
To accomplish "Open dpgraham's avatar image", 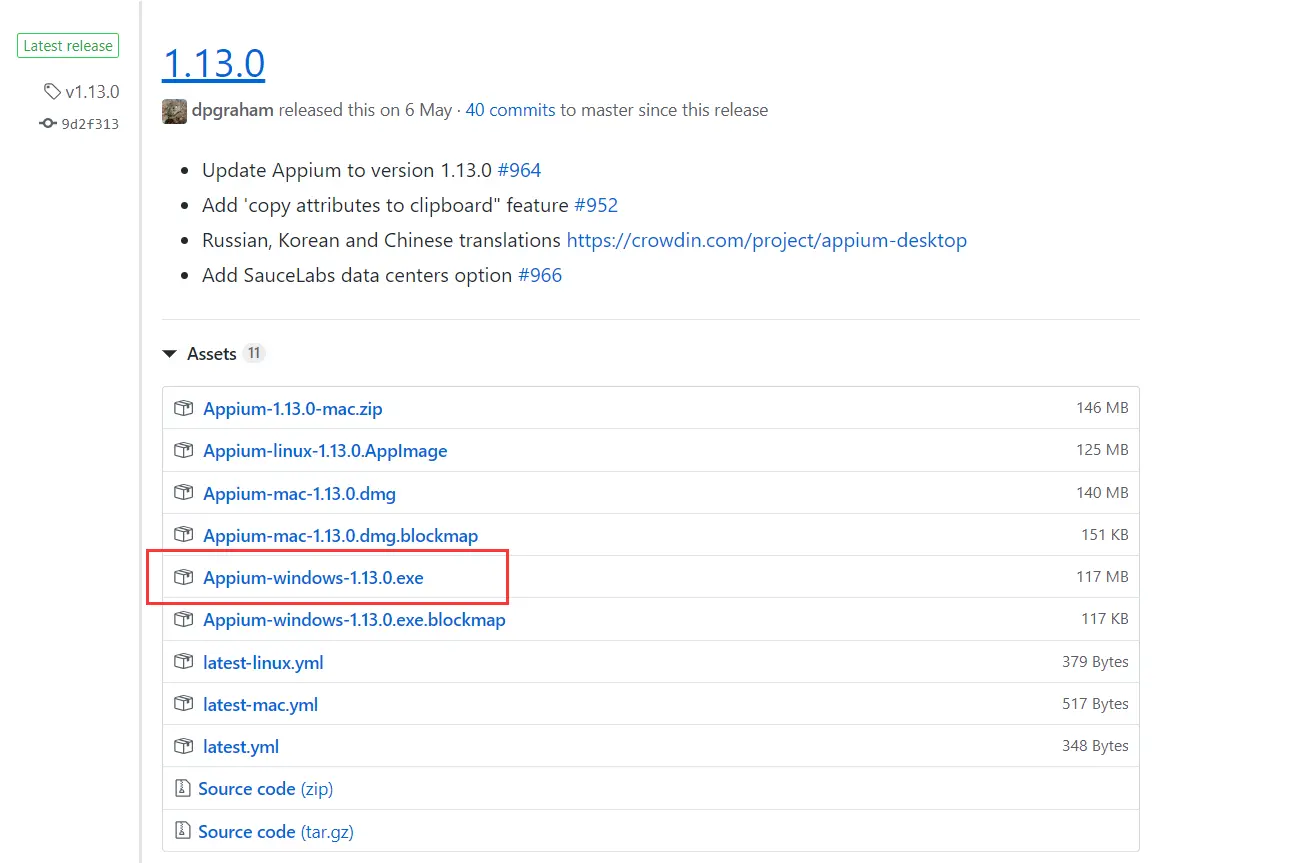I will 174,111.
